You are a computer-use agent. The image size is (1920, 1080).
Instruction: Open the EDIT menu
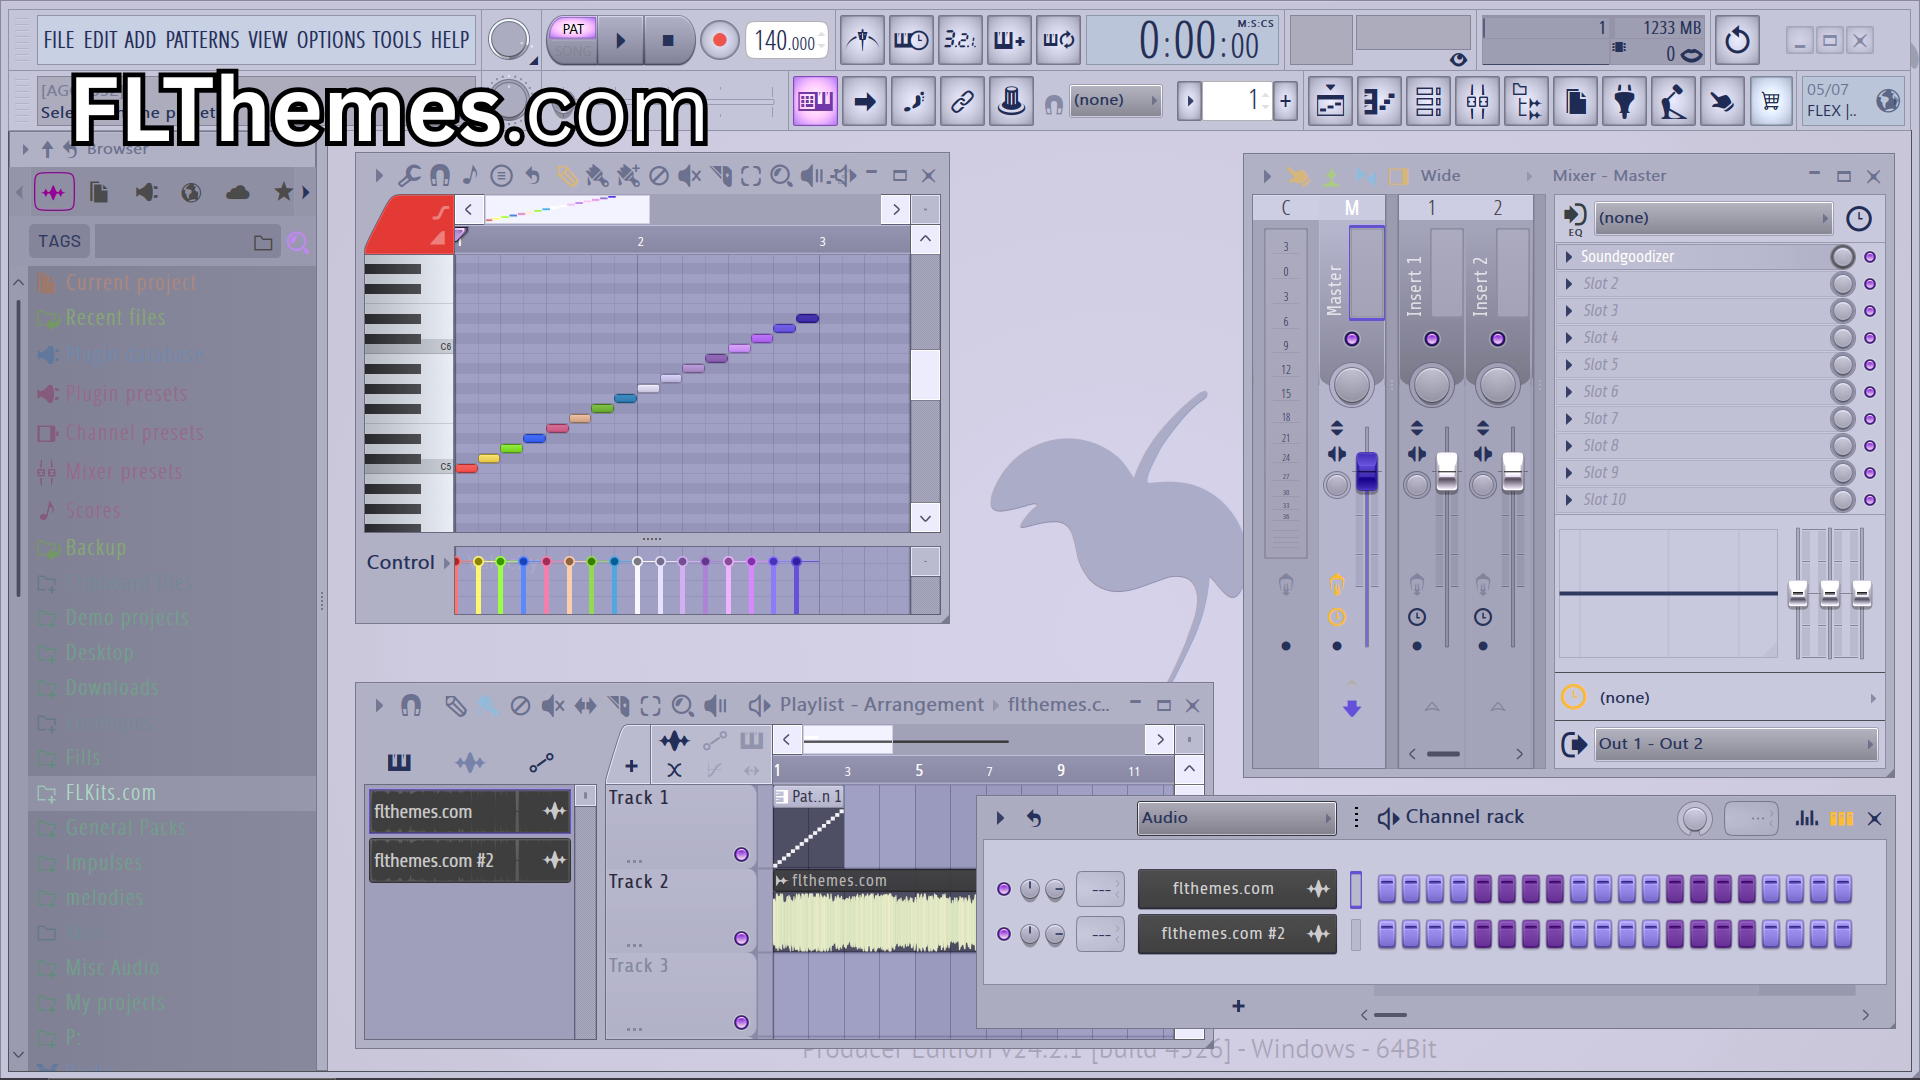(x=100, y=40)
